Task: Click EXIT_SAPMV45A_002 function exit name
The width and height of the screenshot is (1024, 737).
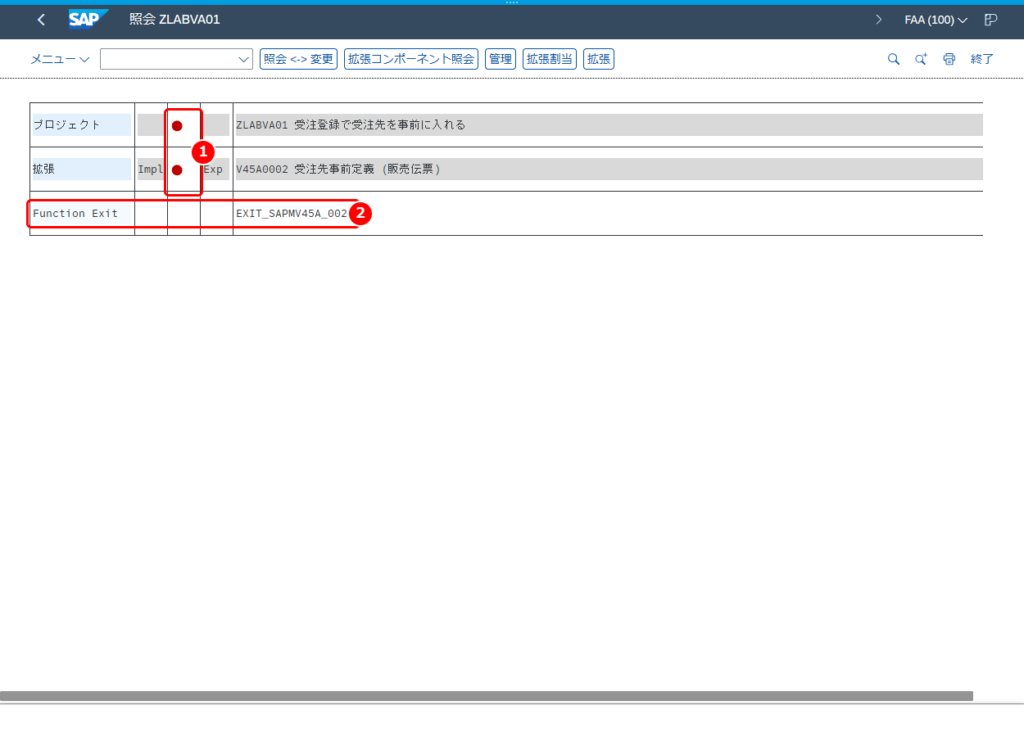Action: coord(291,213)
